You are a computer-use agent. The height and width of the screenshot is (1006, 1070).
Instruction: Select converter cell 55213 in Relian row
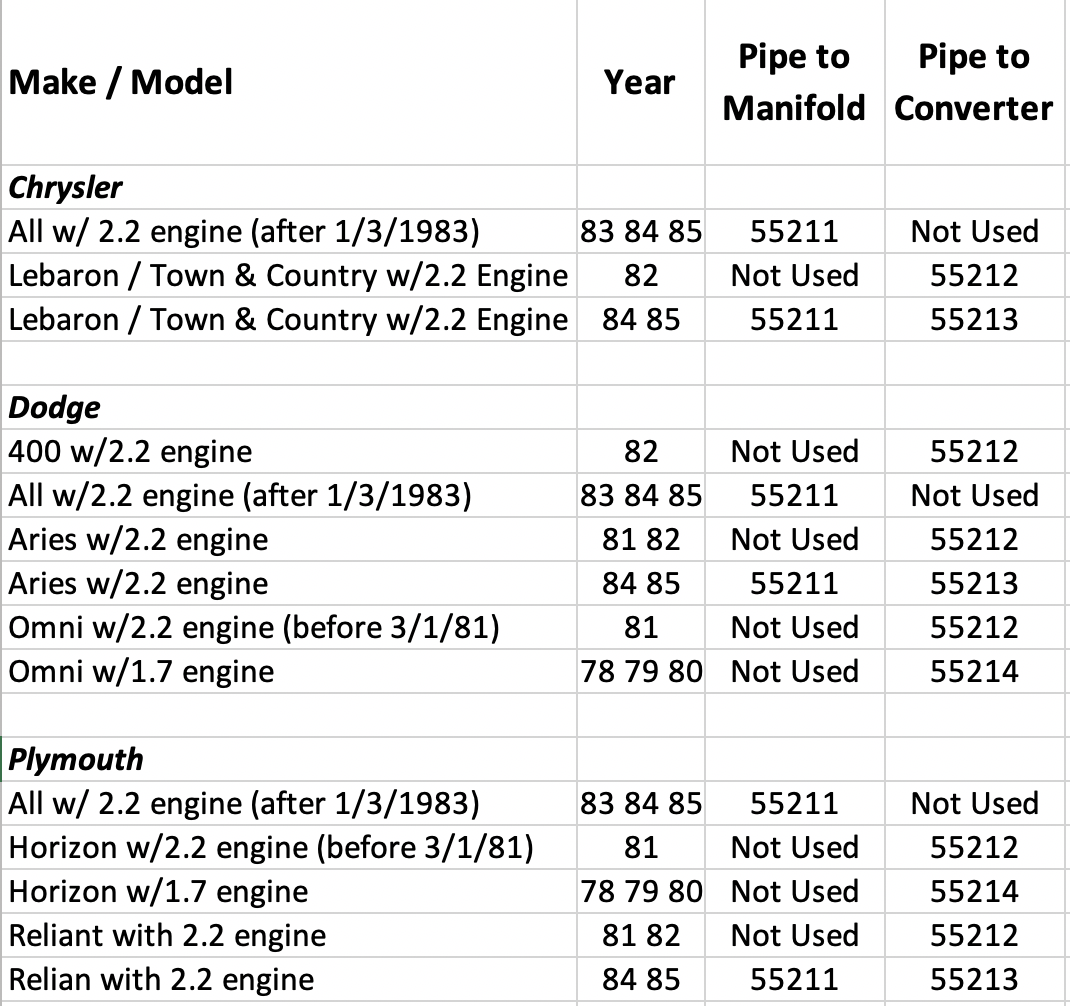pyautogui.click(x=974, y=980)
